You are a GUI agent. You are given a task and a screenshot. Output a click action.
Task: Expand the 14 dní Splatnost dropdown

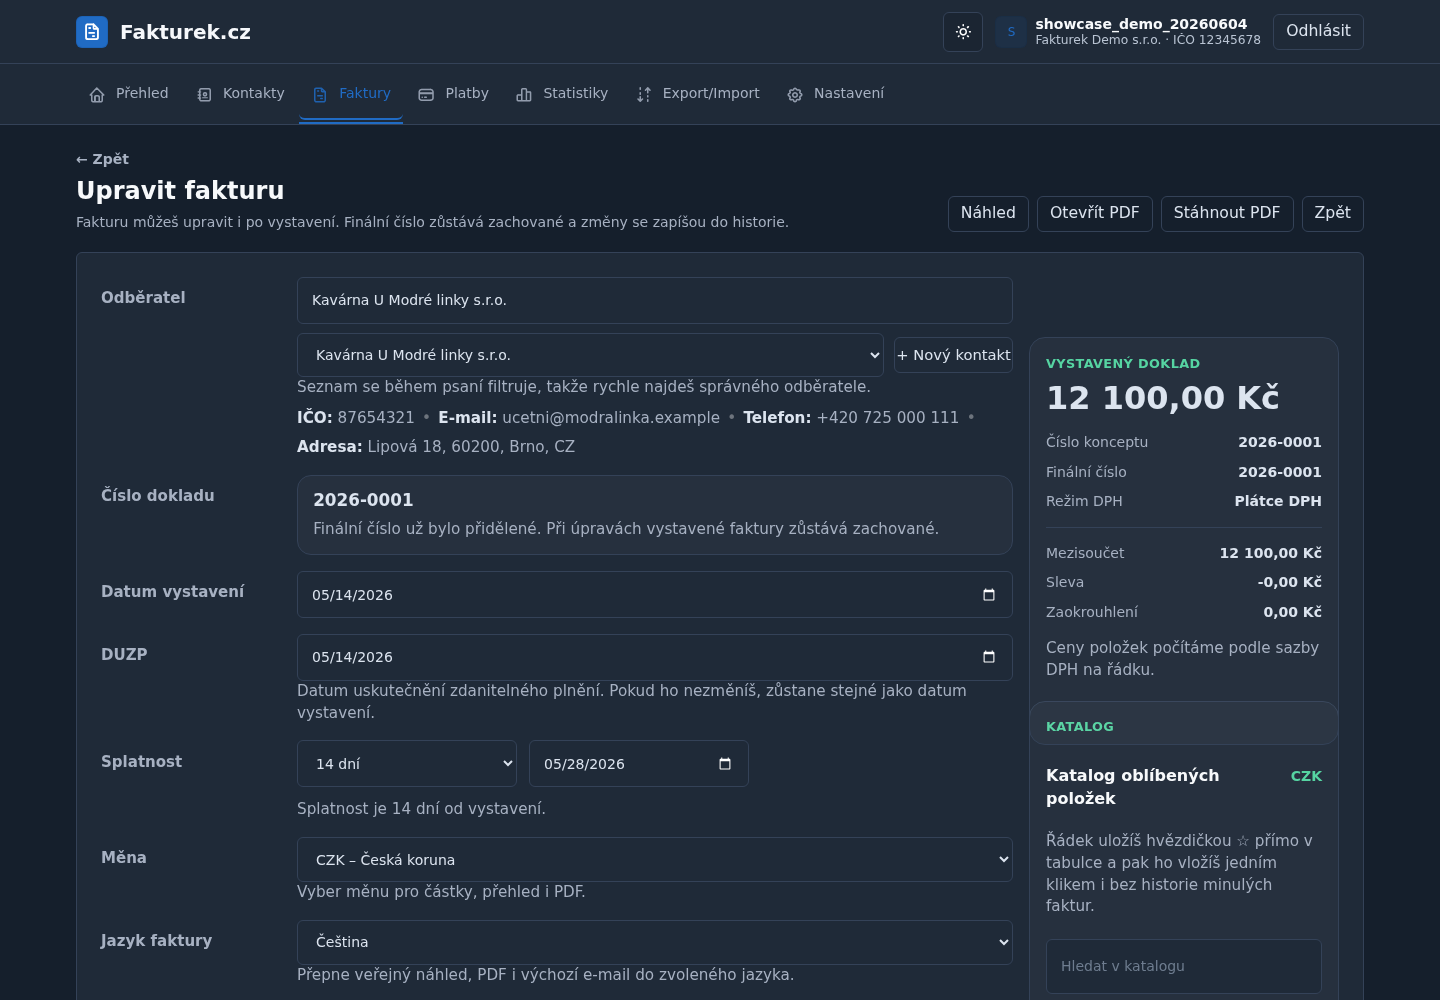407,764
